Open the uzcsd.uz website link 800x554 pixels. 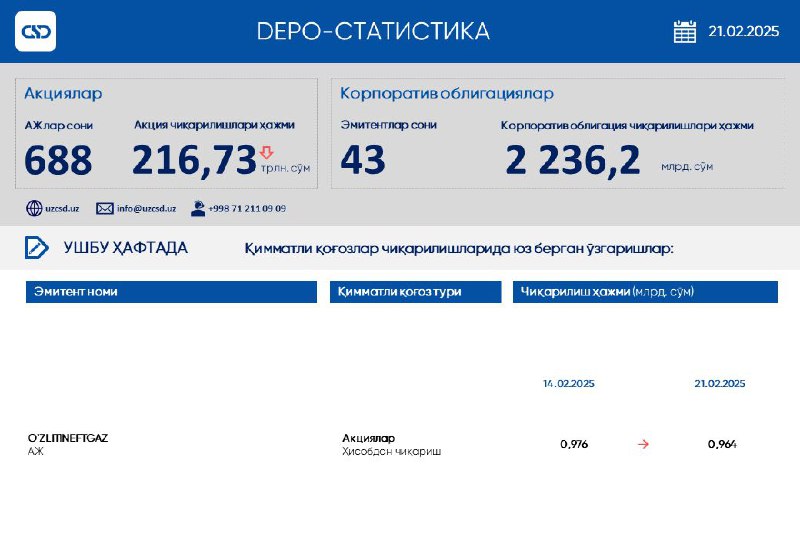[62, 208]
